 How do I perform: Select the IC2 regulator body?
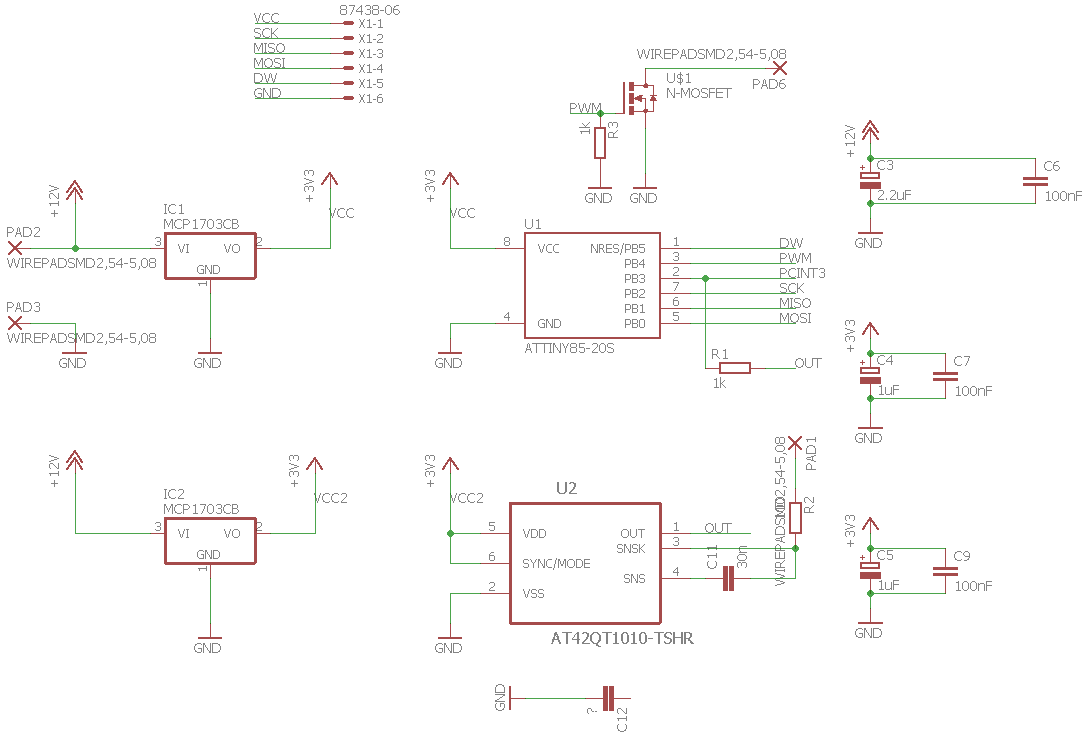coord(210,541)
